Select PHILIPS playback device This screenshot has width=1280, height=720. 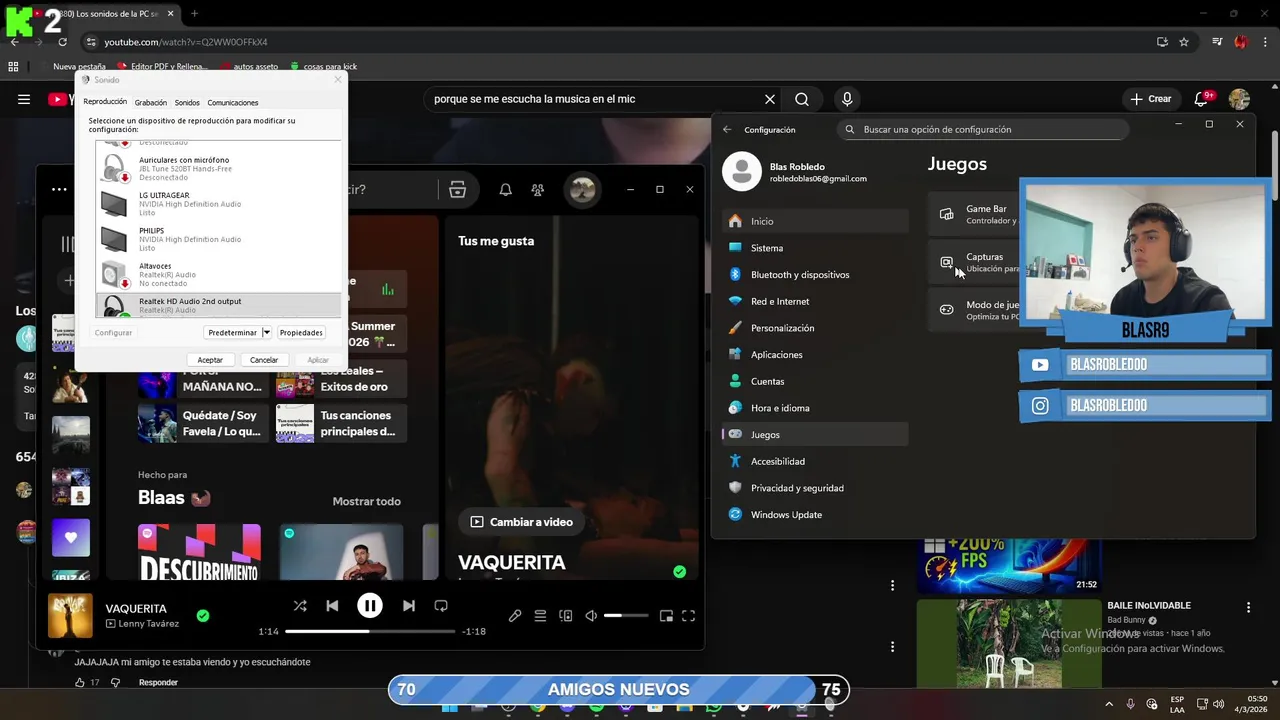pyautogui.click(x=218, y=239)
